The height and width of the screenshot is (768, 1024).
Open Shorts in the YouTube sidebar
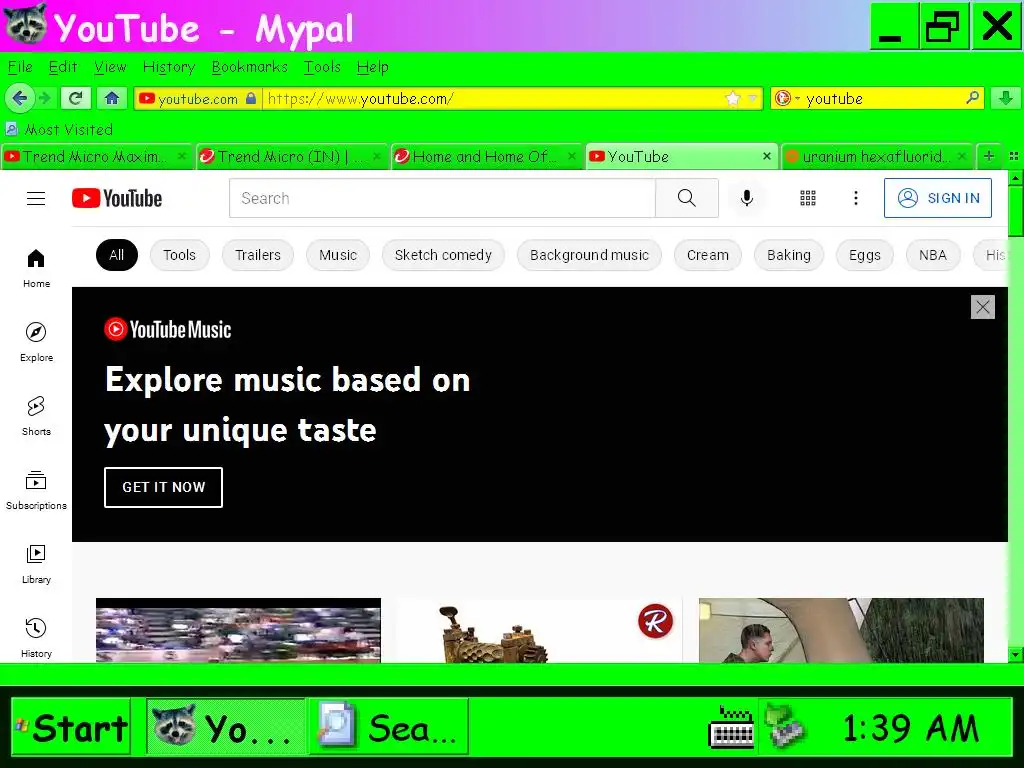(x=36, y=416)
